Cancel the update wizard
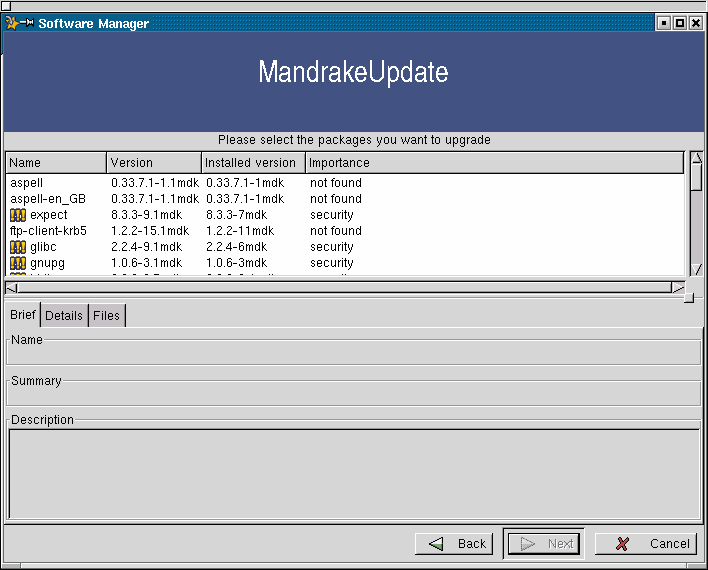708x570 pixels. (646, 544)
